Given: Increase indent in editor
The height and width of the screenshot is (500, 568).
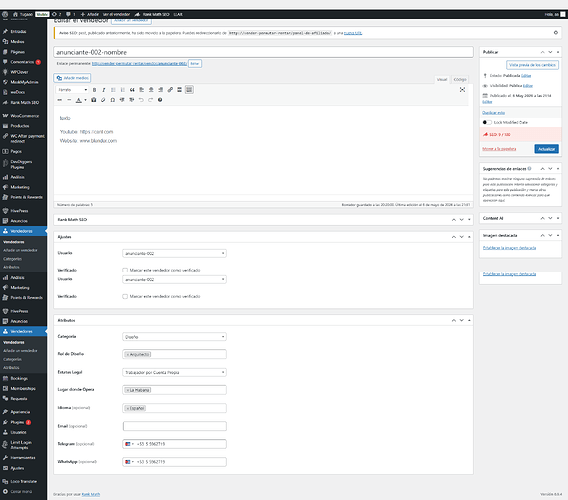Looking at the screenshot, I should pos(131,100).
